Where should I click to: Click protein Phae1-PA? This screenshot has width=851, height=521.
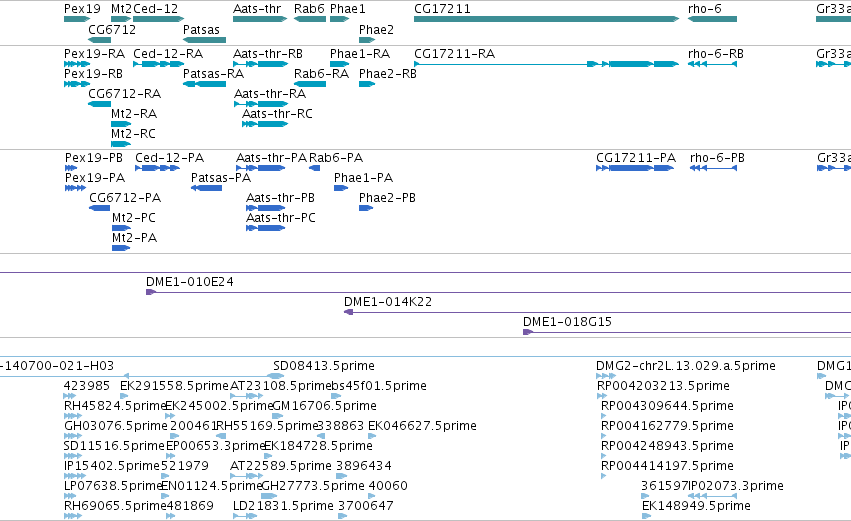pos(364,178)
